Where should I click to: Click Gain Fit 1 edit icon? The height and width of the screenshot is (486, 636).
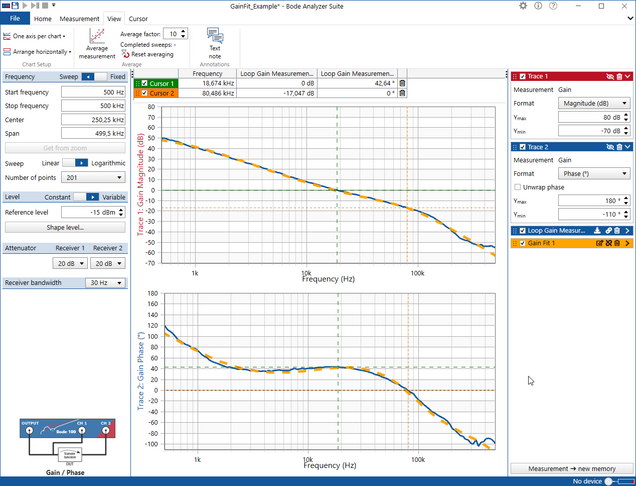[599, 243]
